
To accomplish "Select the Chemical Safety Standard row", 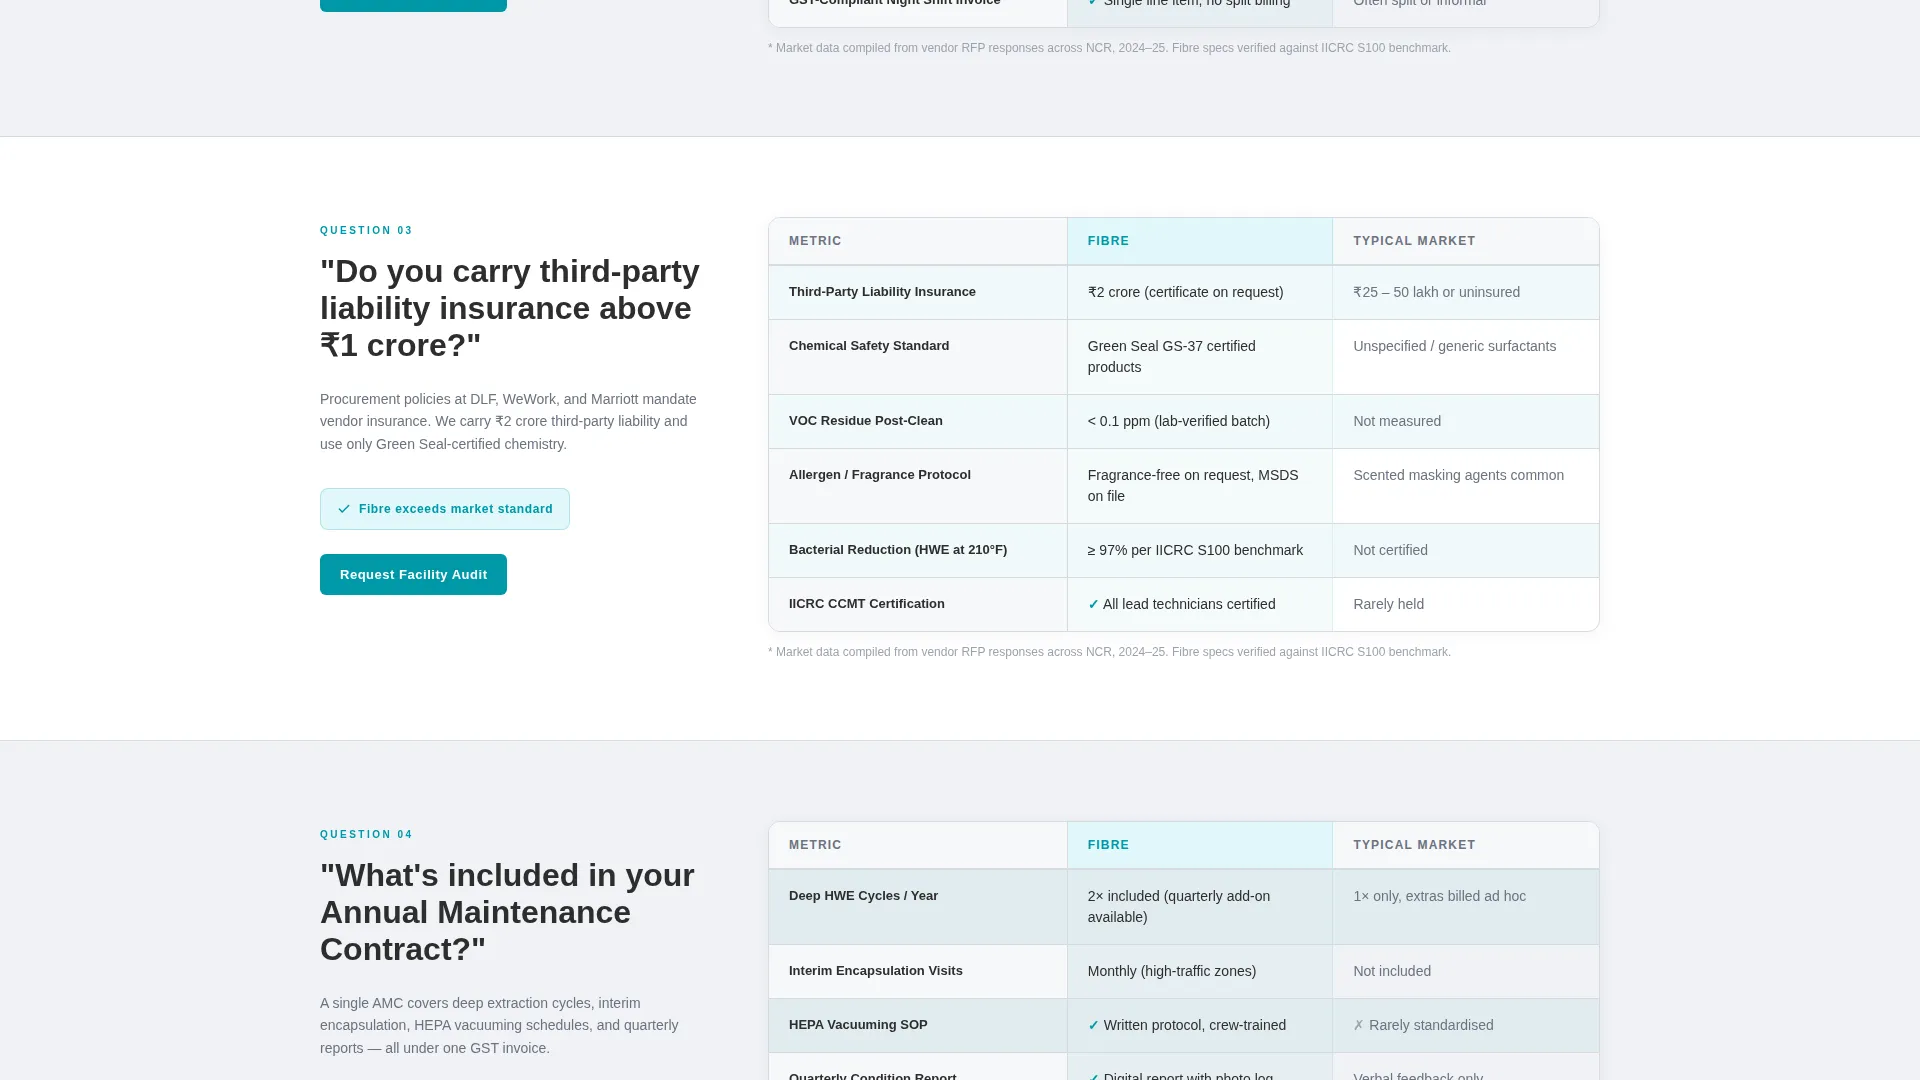I will [x=1184, y=357].
